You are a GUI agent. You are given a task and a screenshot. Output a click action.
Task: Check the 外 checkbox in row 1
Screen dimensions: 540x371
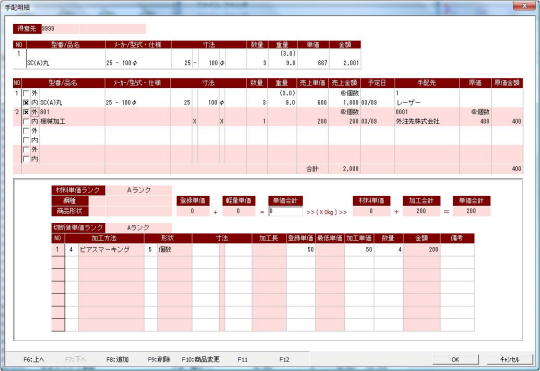click(x=26, y=93)
